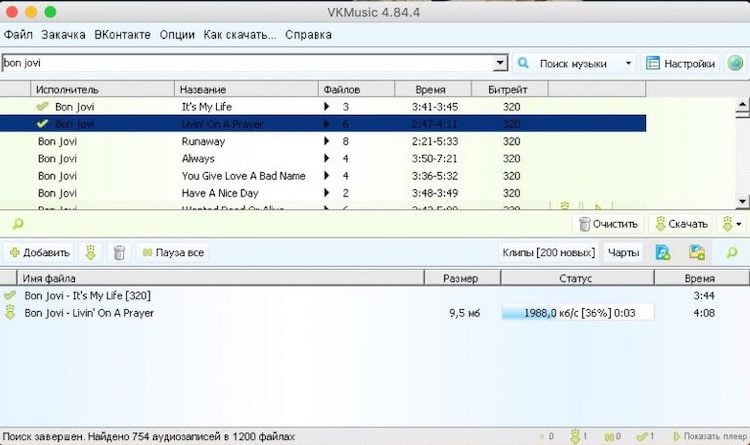The image size is (750, 445).
Task: Click the macOS green zoom window button
Action: coord(50,12)
